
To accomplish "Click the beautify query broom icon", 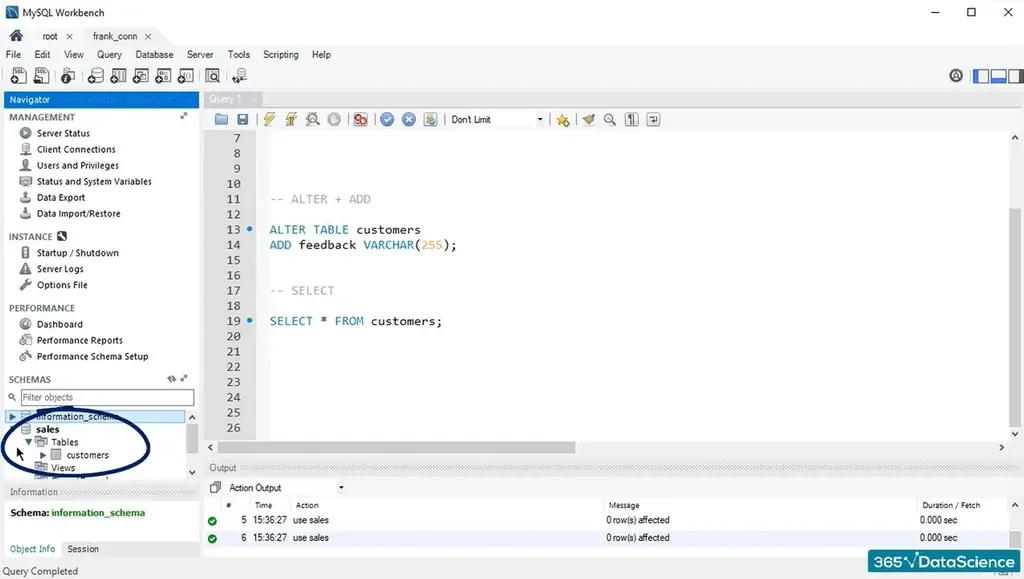I will [588, 119].
